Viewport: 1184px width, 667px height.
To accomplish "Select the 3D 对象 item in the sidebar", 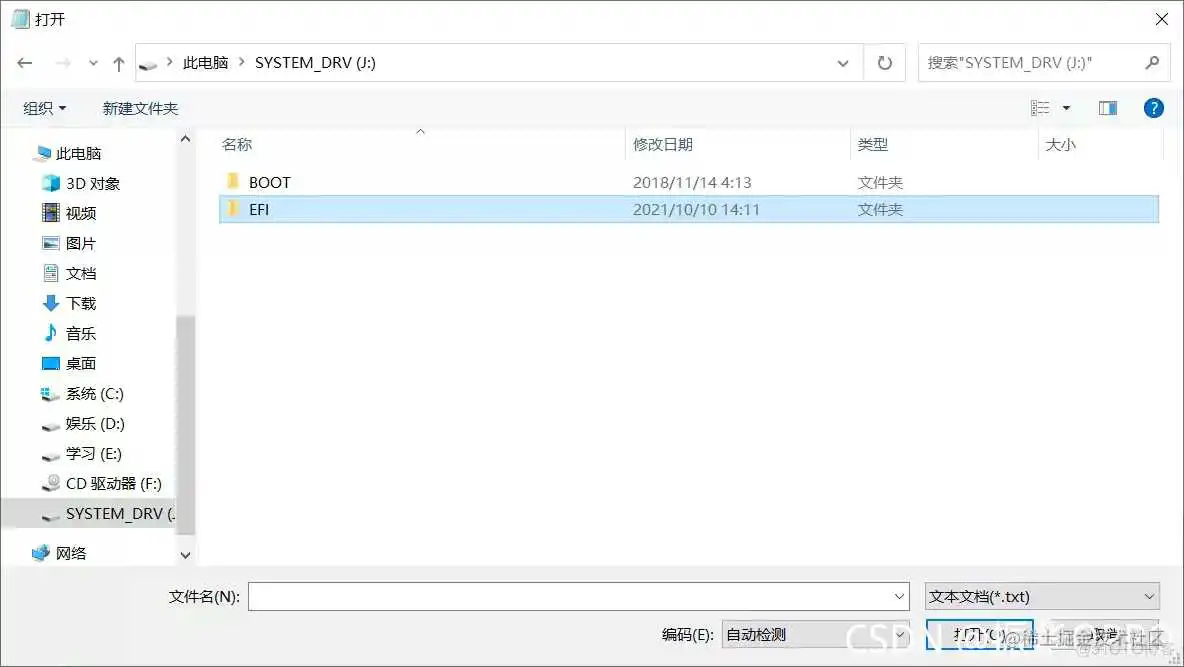I will pos(80,182).
